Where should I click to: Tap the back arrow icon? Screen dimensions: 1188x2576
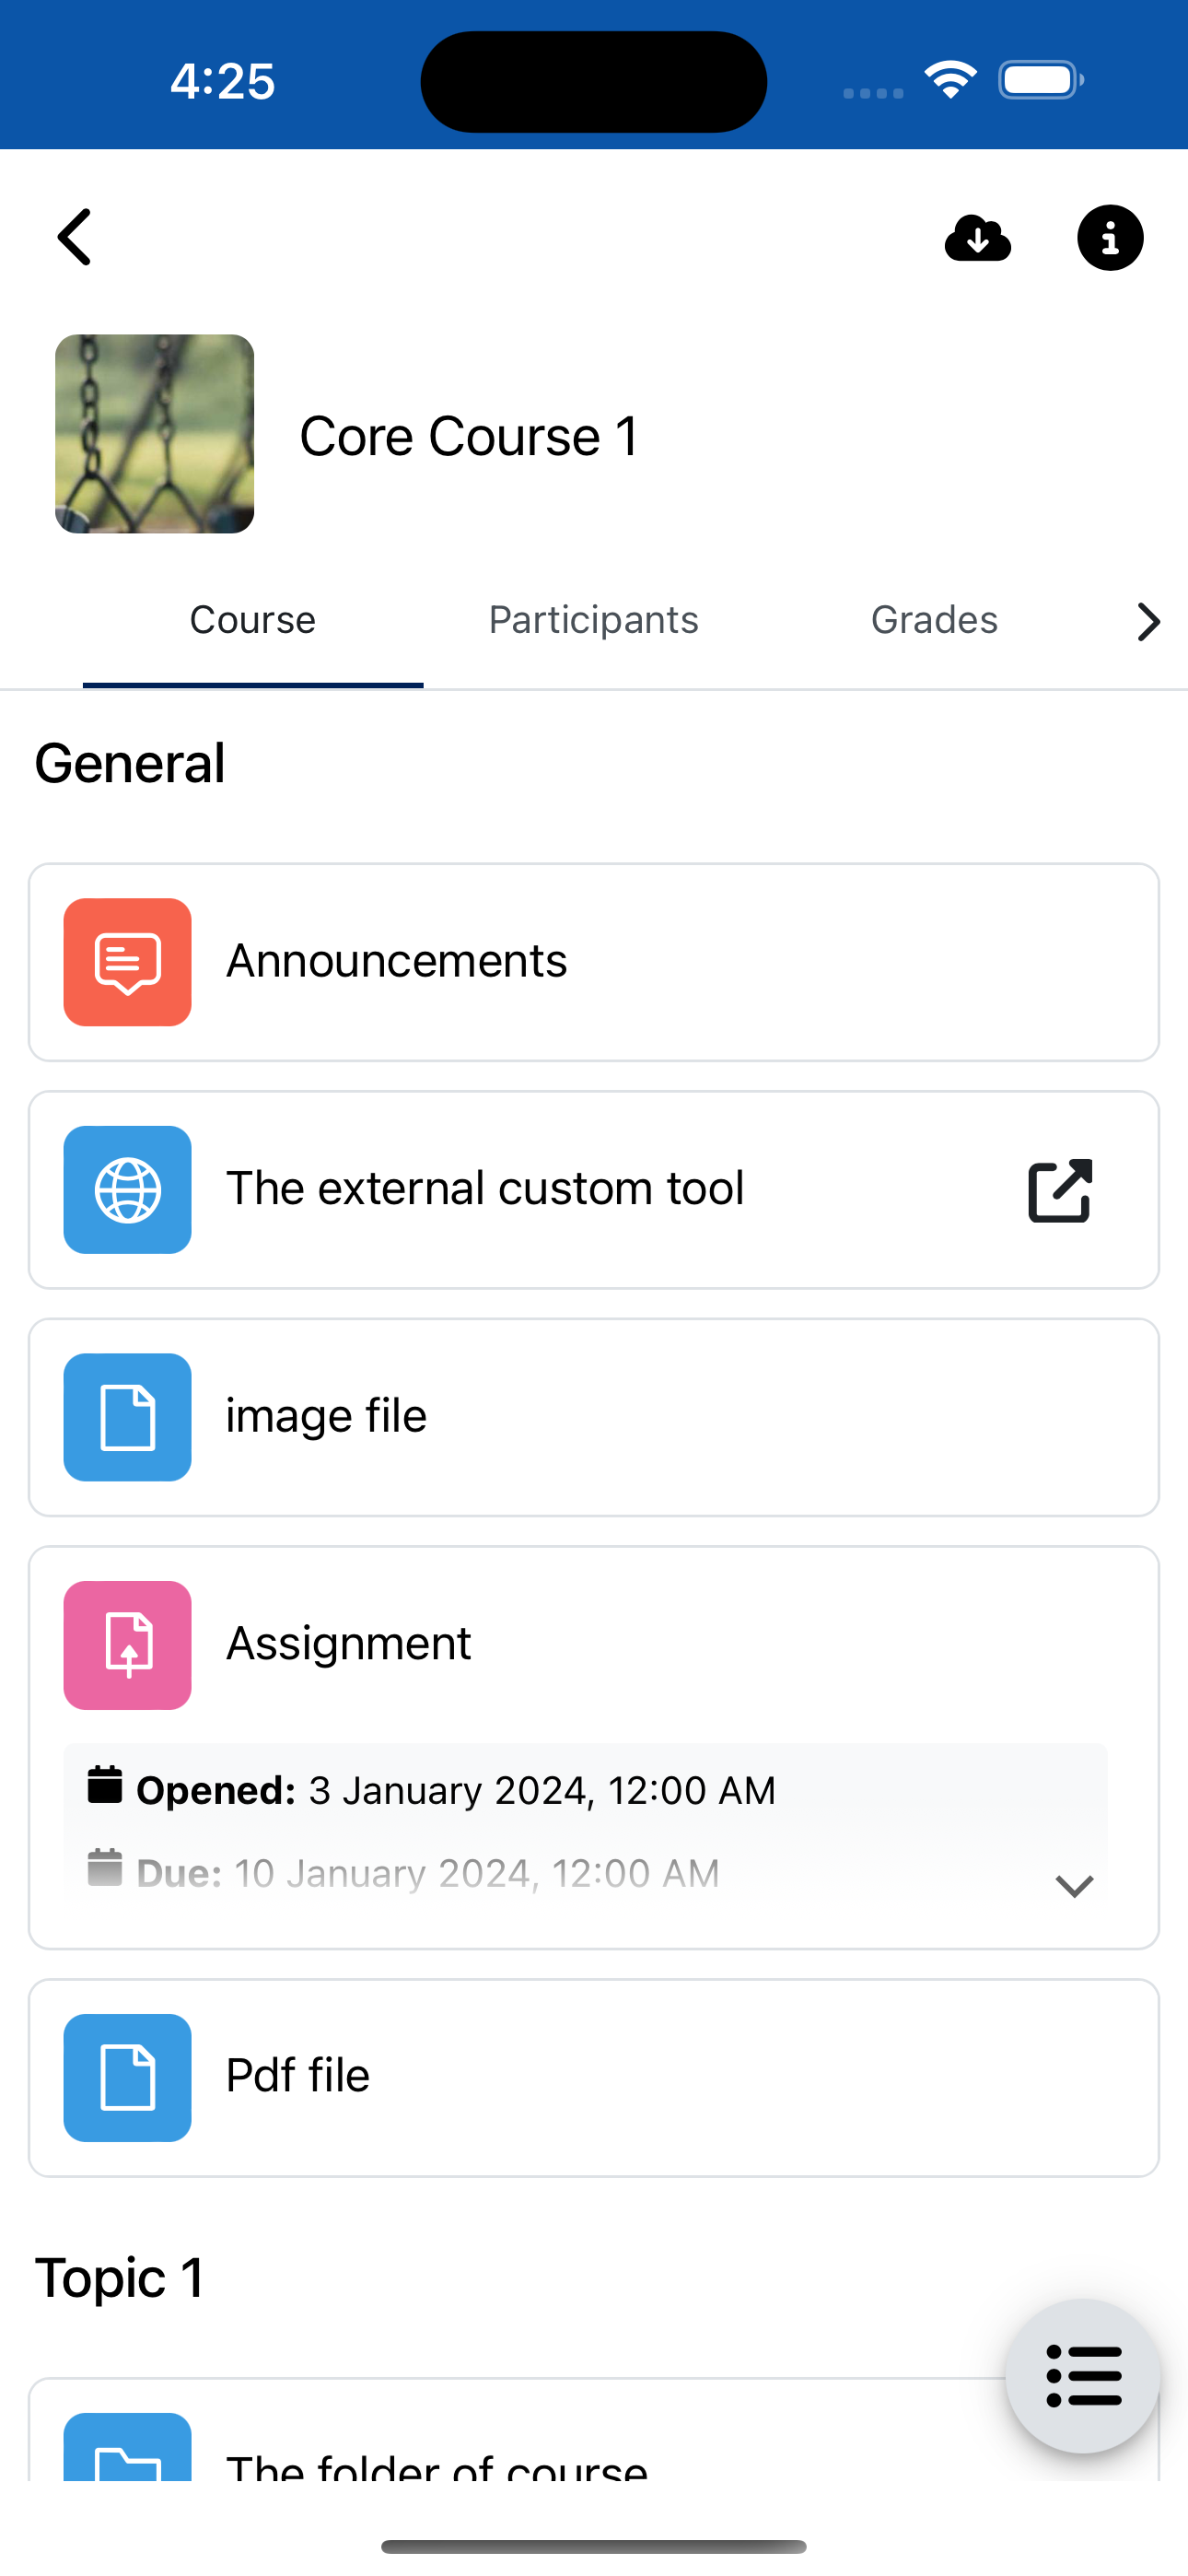tap(76, 237)
